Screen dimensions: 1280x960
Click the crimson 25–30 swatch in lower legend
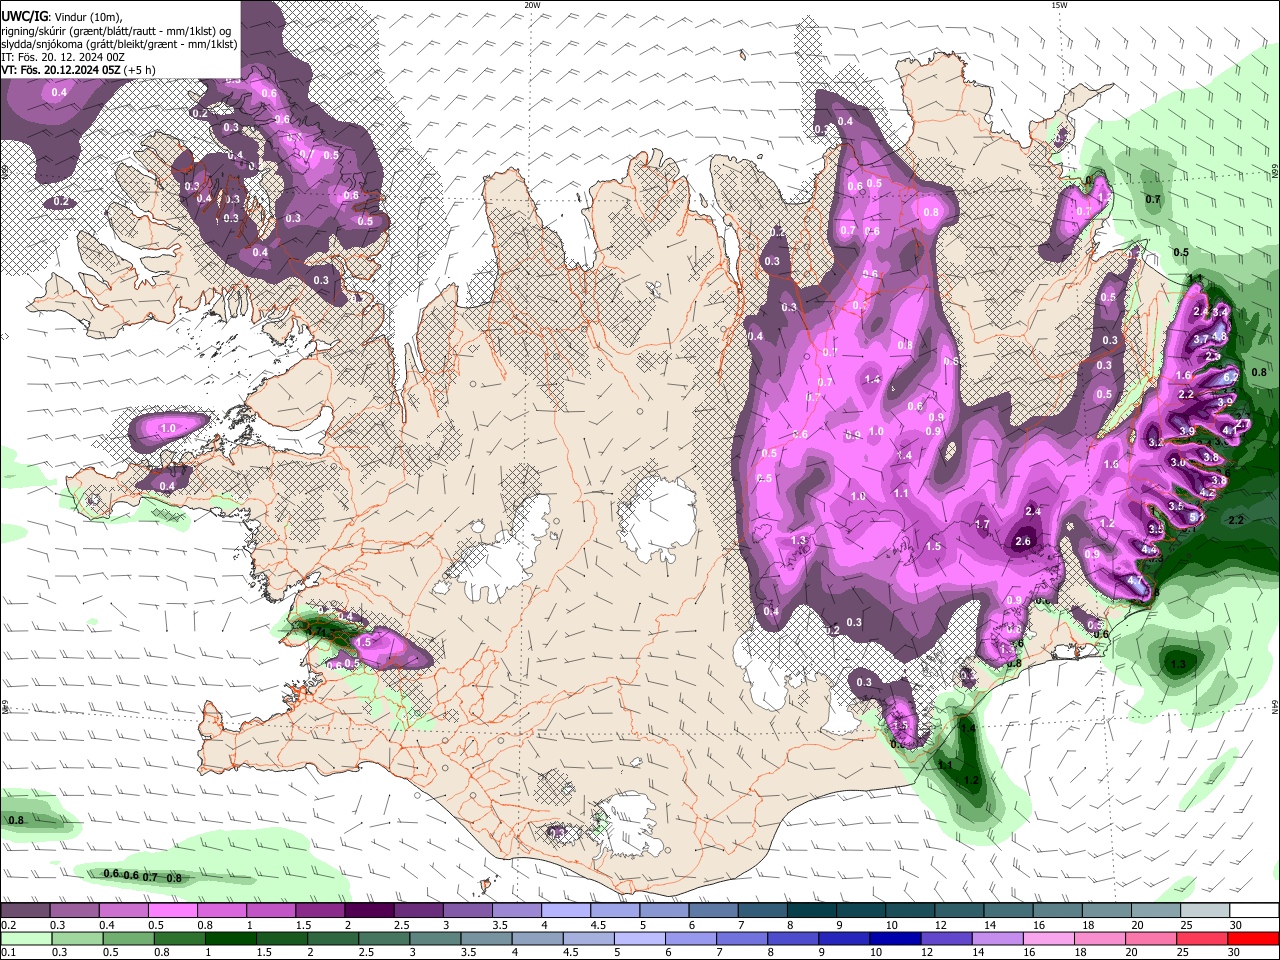tap(1203, 938)
